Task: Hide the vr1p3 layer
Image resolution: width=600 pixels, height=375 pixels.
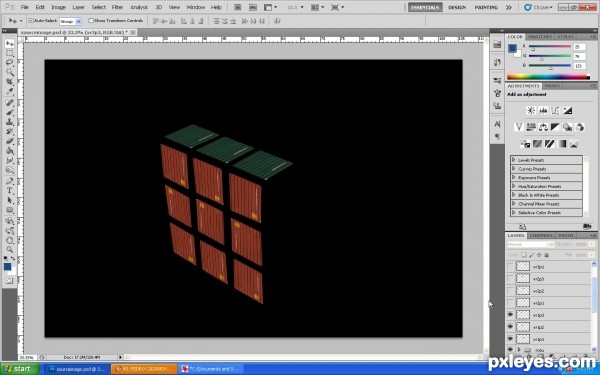Action: click(x=510, y=315)
